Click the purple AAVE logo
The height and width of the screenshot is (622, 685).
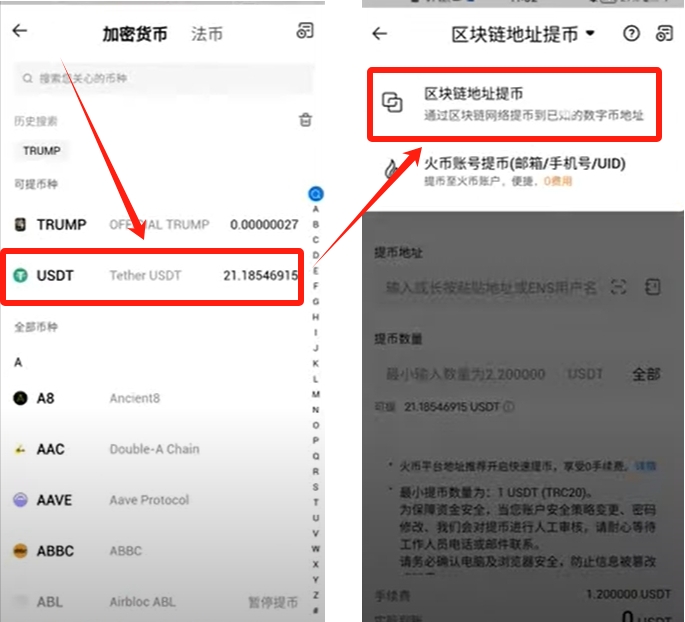[21, 500]
